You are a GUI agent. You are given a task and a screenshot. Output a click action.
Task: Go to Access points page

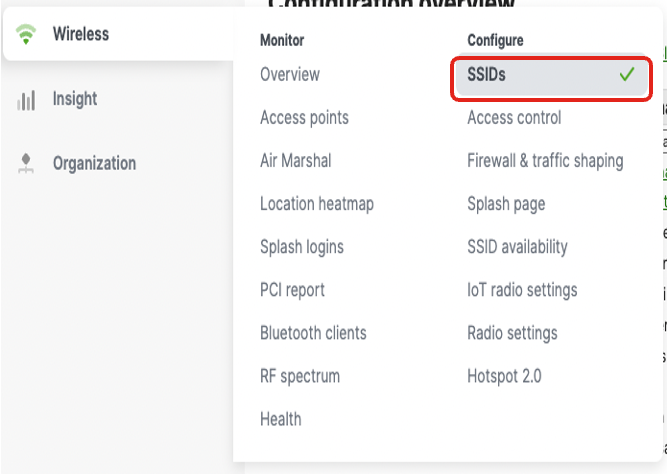[x=304, y=118]
